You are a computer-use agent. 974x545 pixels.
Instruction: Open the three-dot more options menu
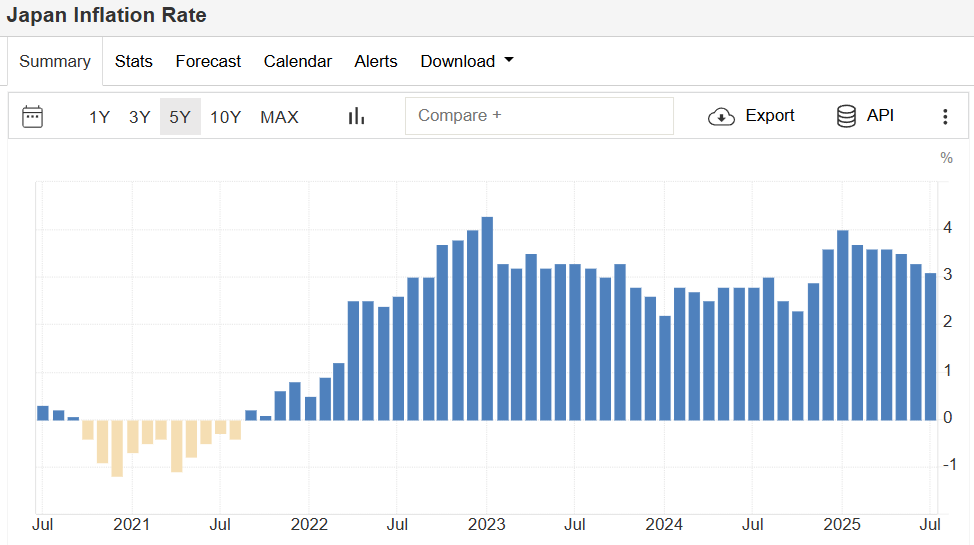click(945, 117)
